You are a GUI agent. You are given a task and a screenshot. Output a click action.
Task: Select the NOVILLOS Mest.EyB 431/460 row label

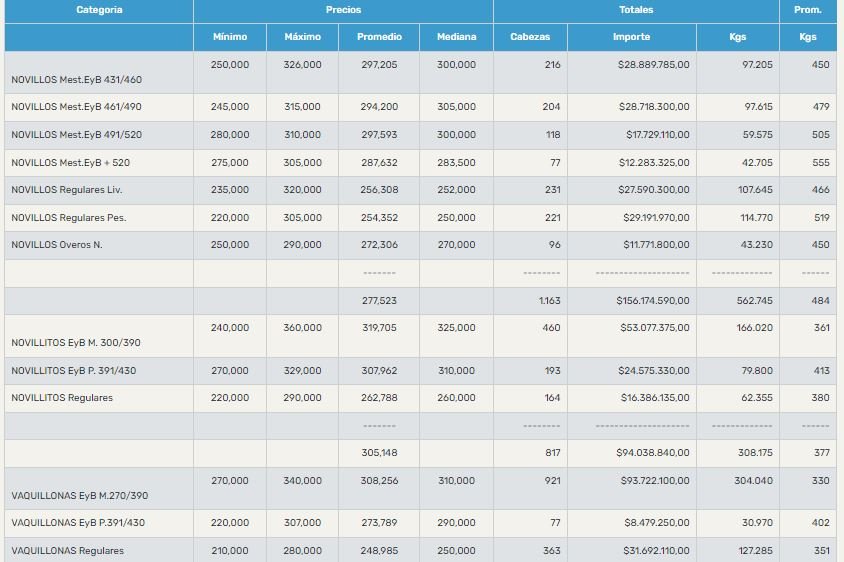tap(76, 80)
